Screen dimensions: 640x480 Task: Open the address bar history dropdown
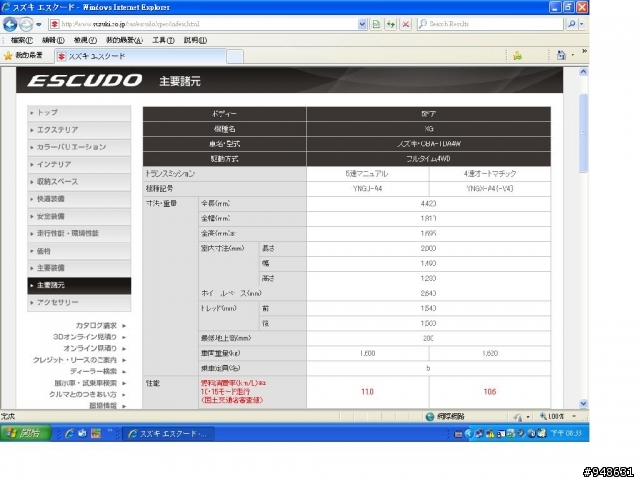point(362,24)
